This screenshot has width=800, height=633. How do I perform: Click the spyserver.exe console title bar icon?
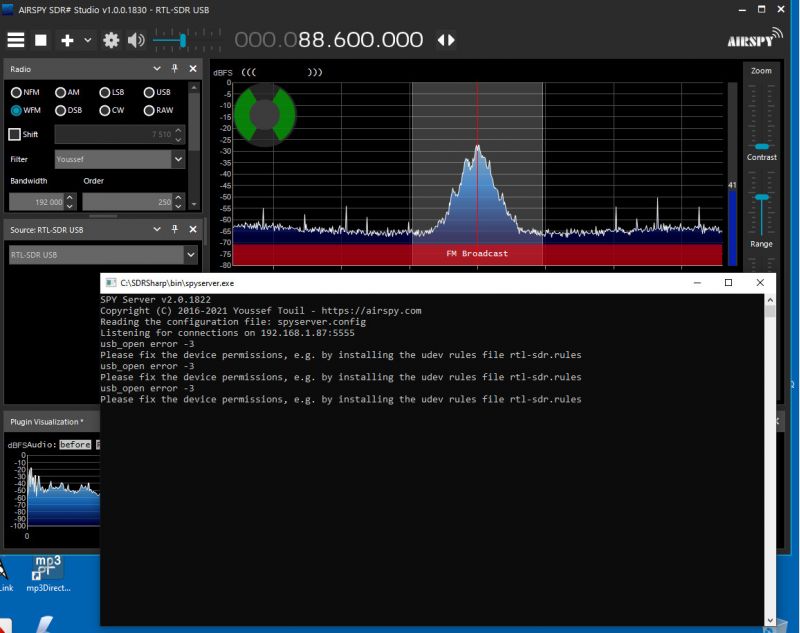pos(110,283)
